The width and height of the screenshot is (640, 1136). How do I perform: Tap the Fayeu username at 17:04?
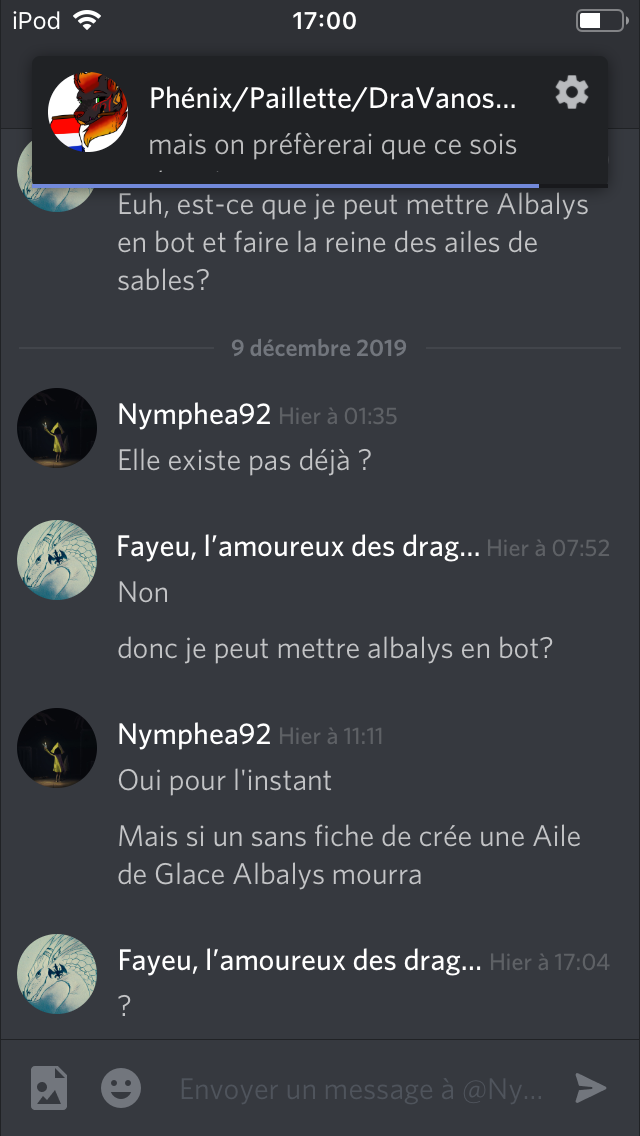coord(298,962)
